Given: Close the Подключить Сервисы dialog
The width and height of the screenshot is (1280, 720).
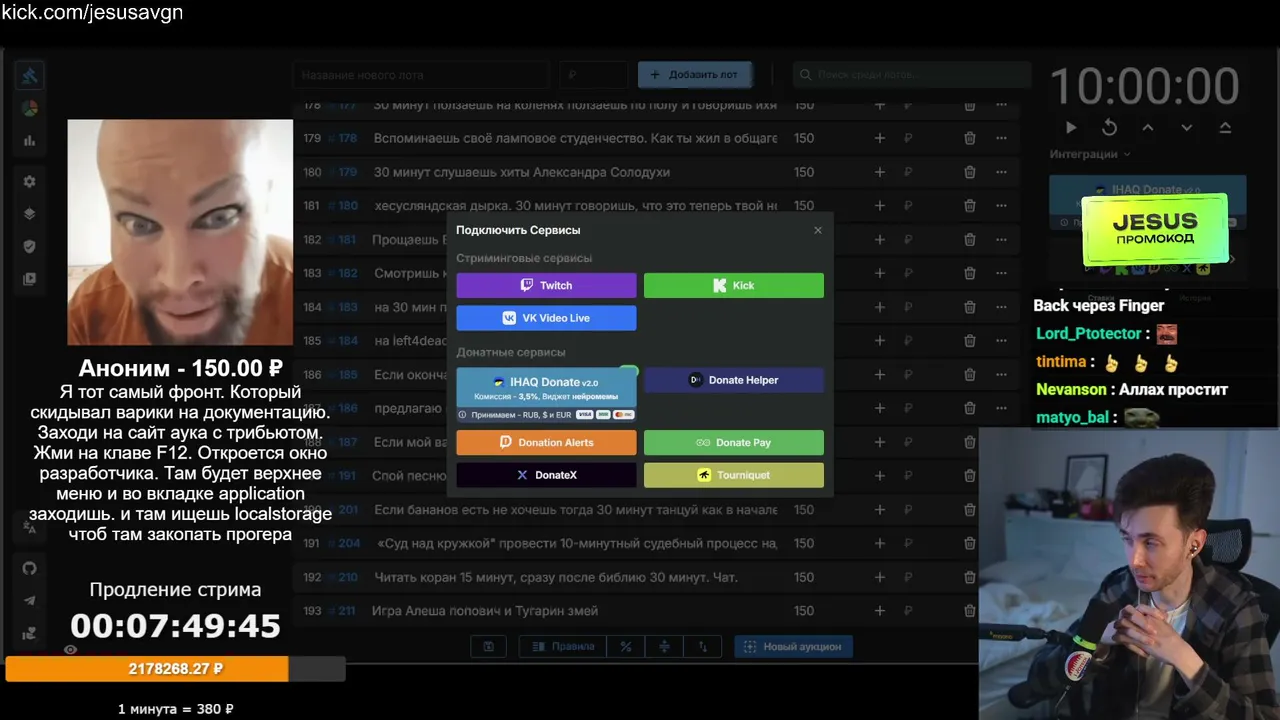Looking at the screenshot, I should (818, 230).
